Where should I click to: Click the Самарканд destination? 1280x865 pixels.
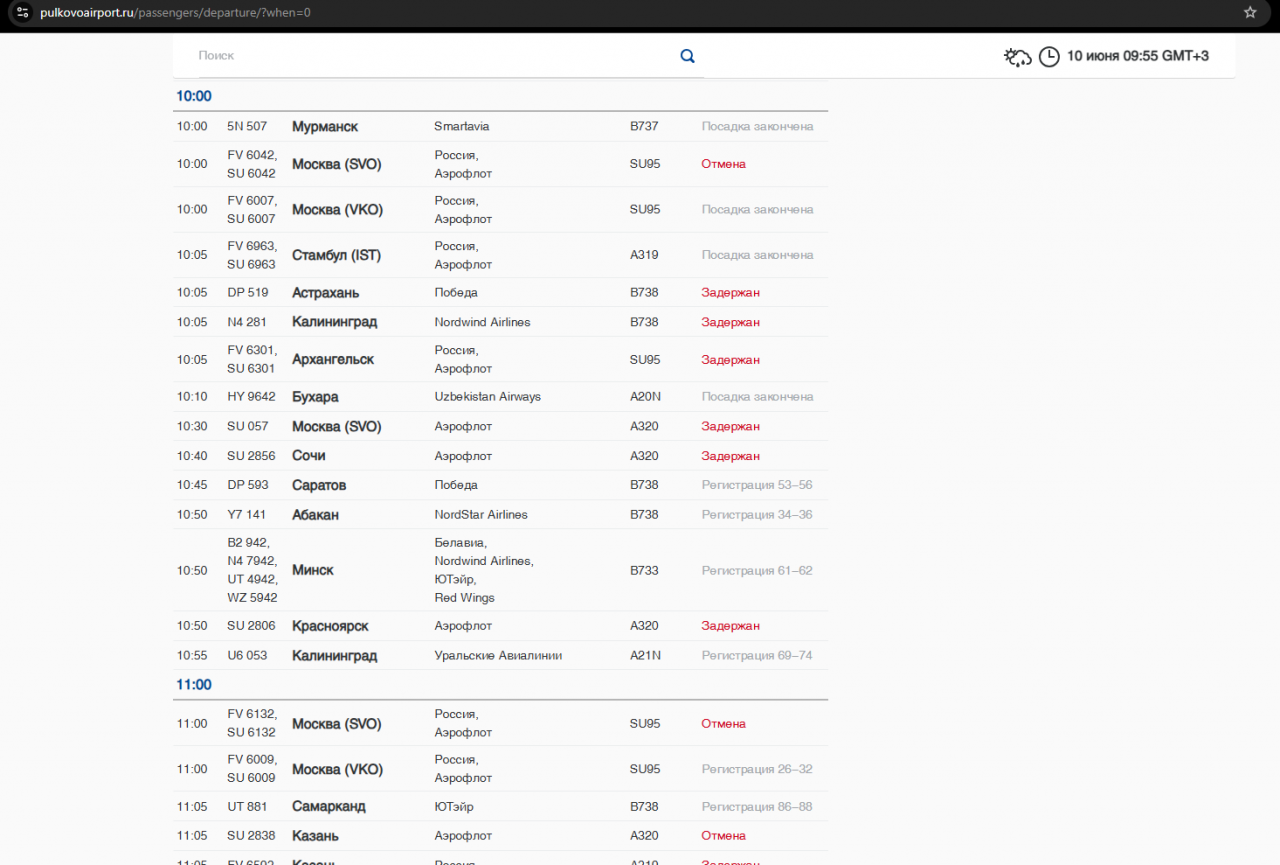[329, 807]
